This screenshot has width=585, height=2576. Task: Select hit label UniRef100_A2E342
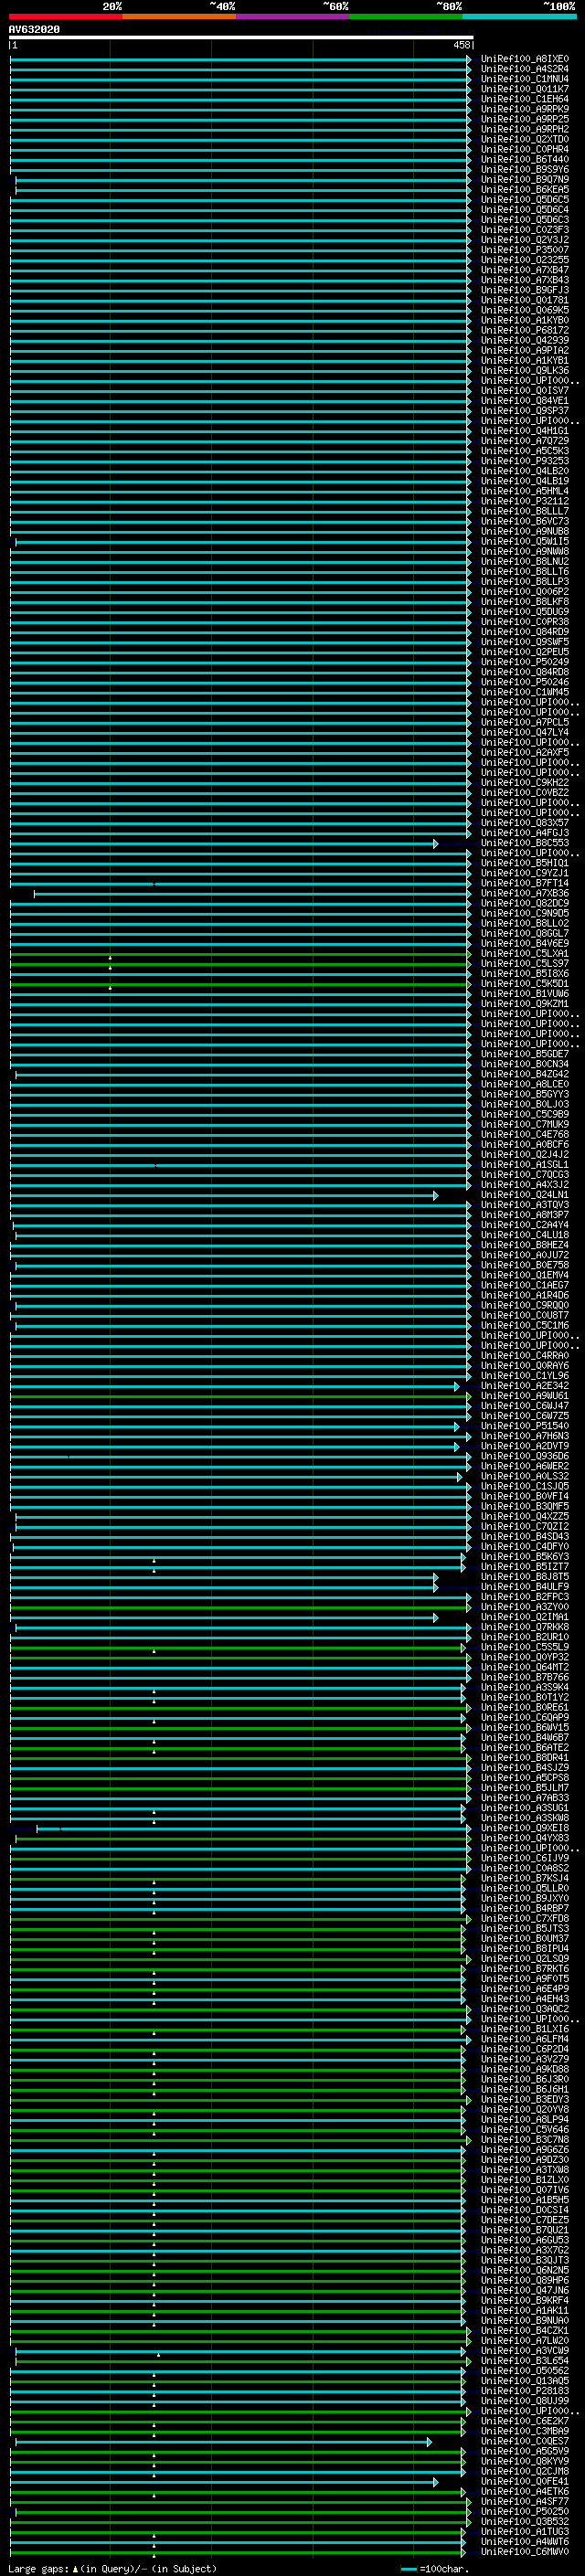(x=525, y=1386)
